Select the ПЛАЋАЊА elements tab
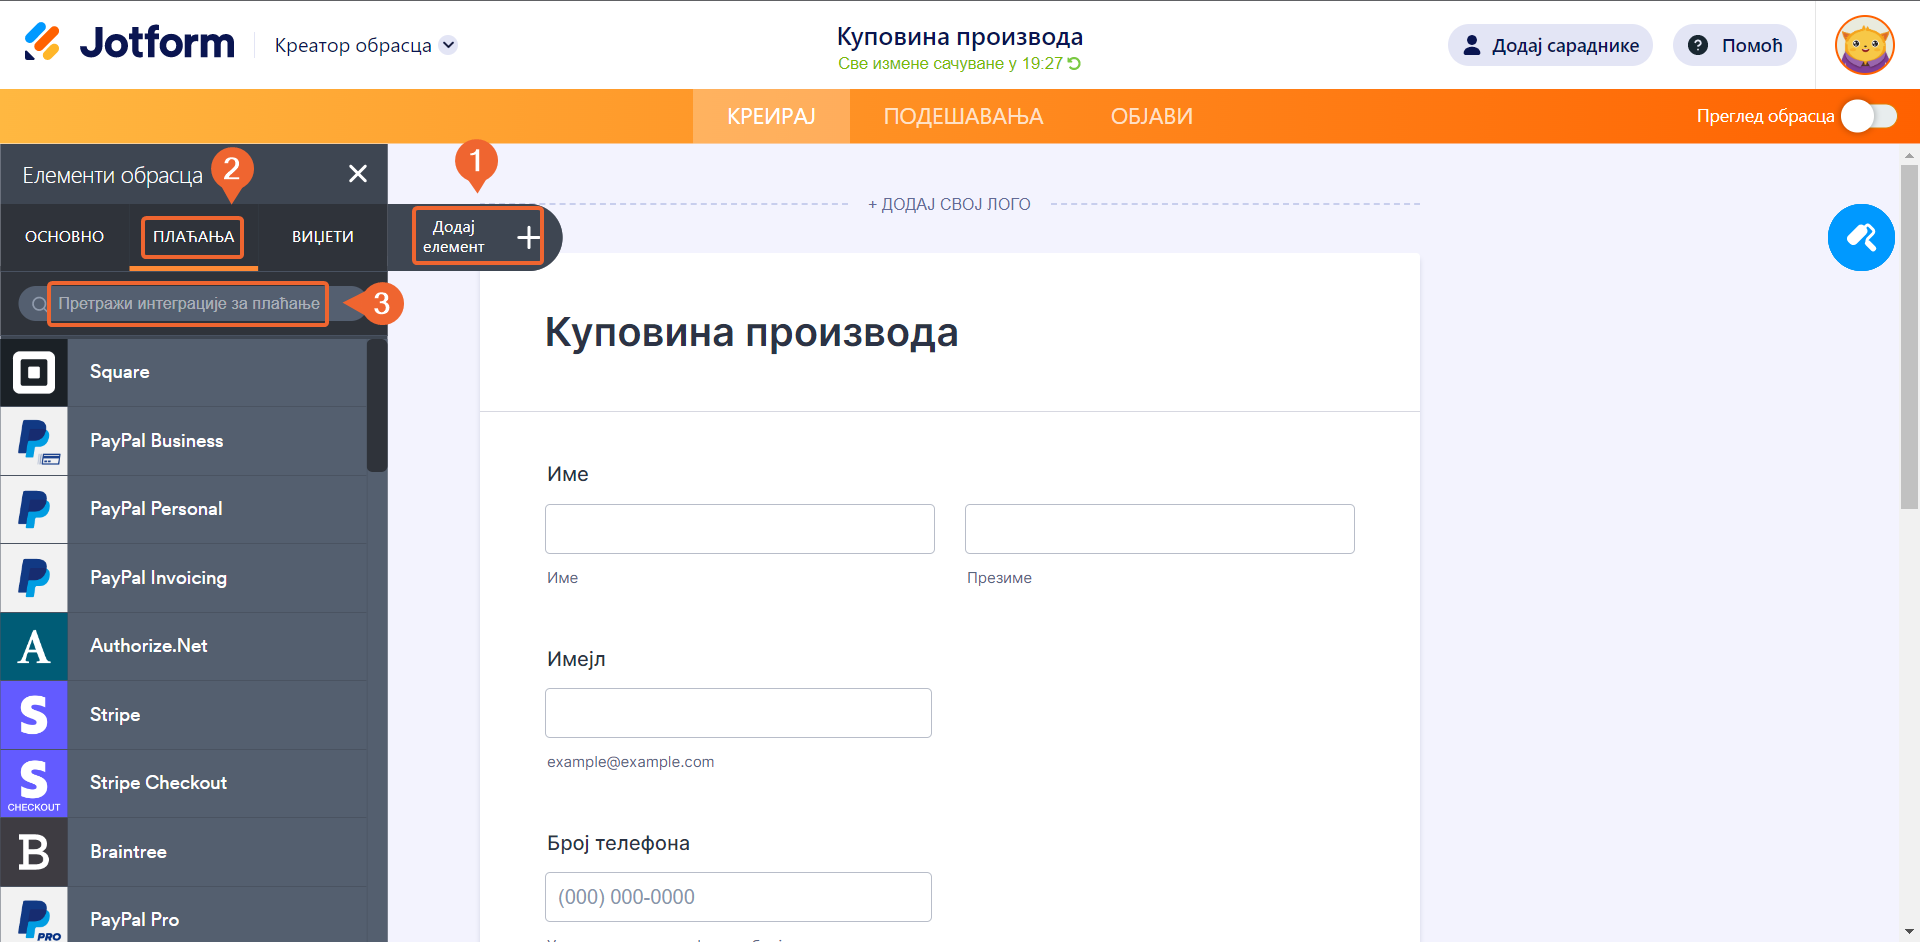 (x=194, y=237)
